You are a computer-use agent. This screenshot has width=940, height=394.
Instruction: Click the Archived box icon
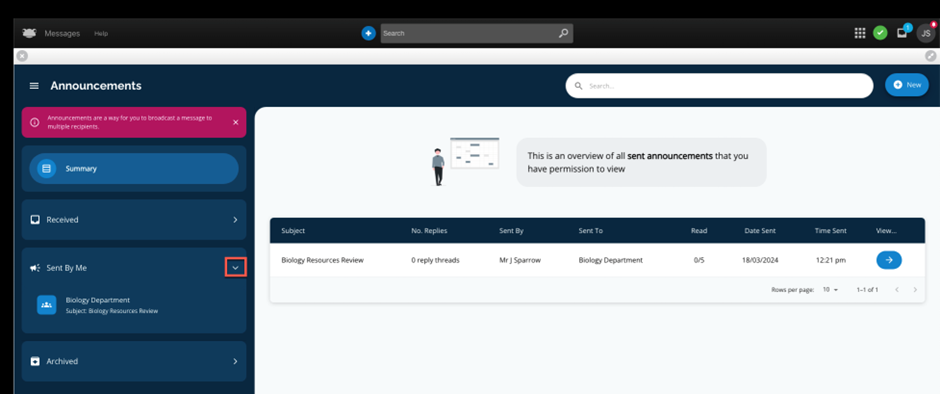[35, 361]
